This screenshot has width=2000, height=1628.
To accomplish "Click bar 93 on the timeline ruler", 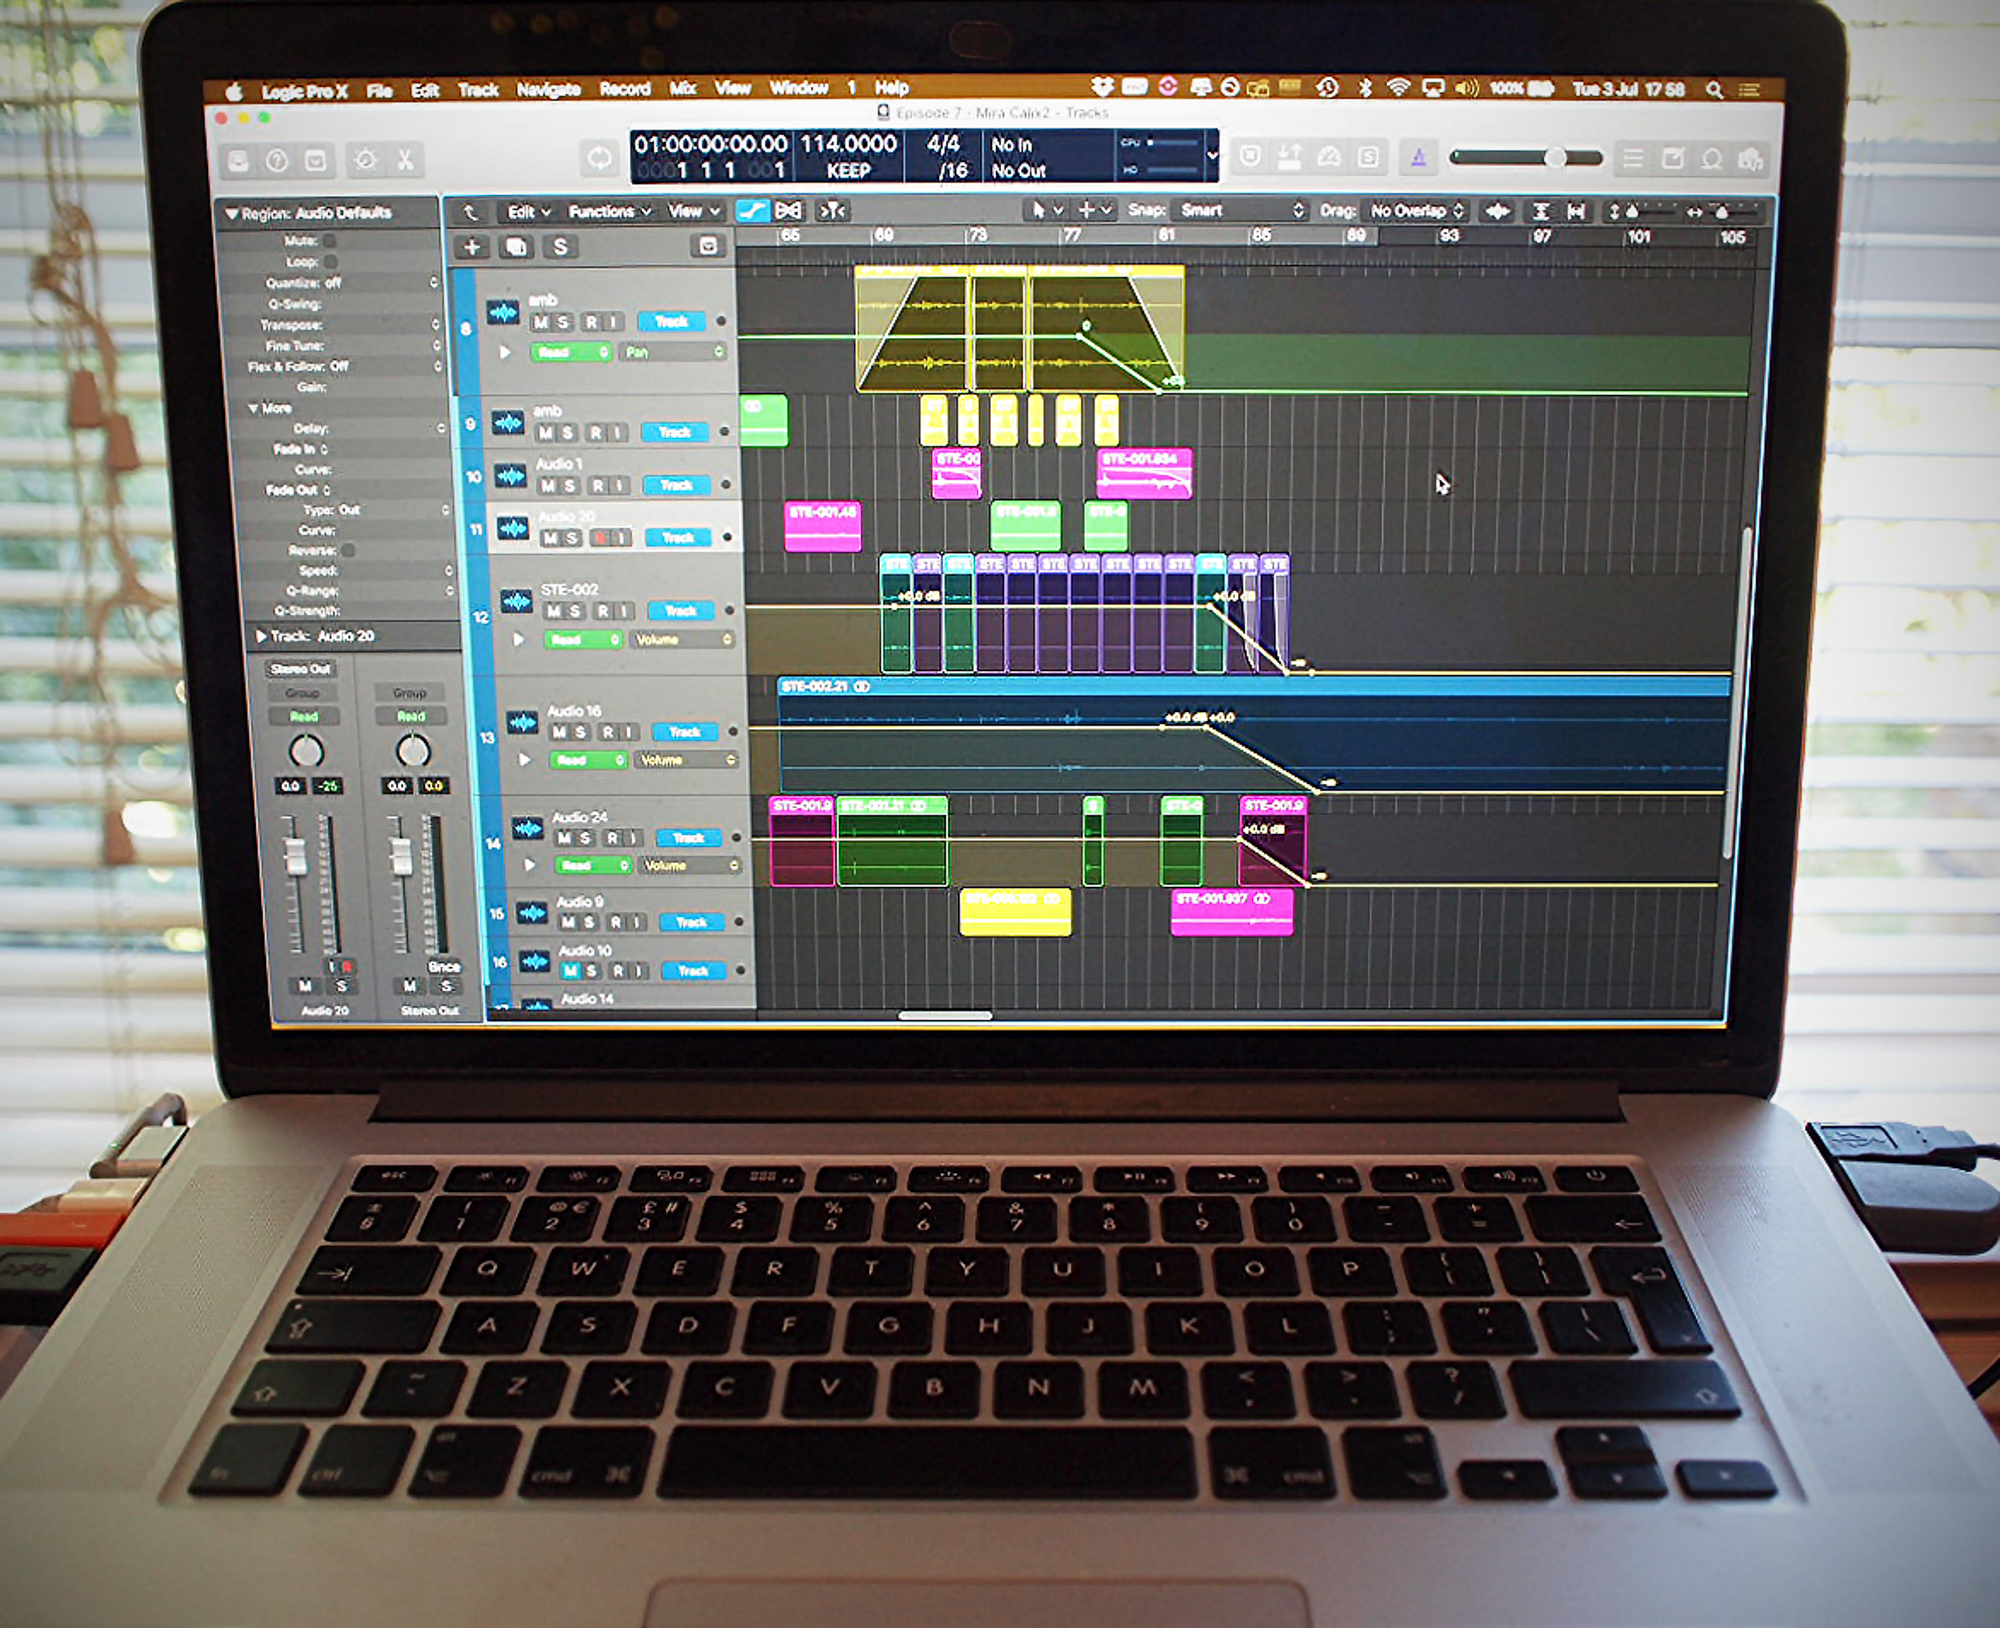I will pyautogui.click(x=1449, y=237).
